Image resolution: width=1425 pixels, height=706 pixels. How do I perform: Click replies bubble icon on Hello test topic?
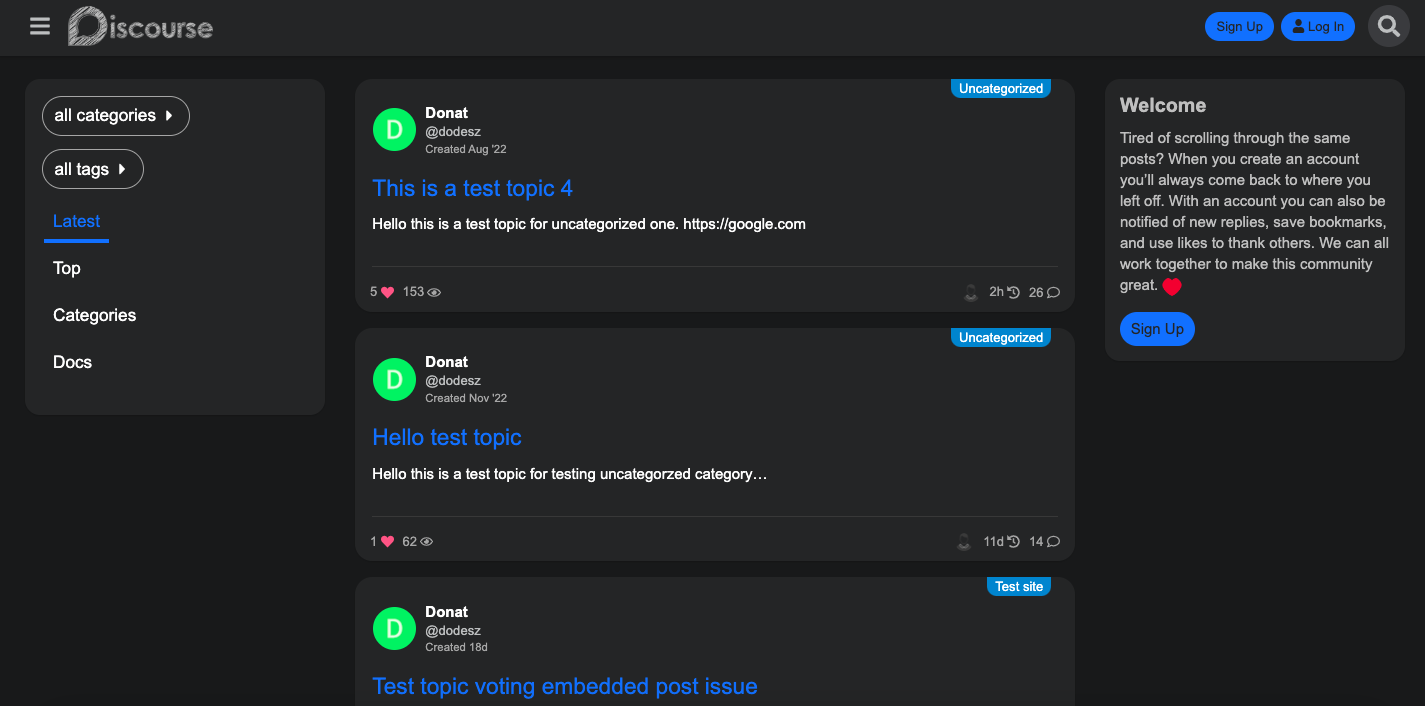click(1053, 542)
